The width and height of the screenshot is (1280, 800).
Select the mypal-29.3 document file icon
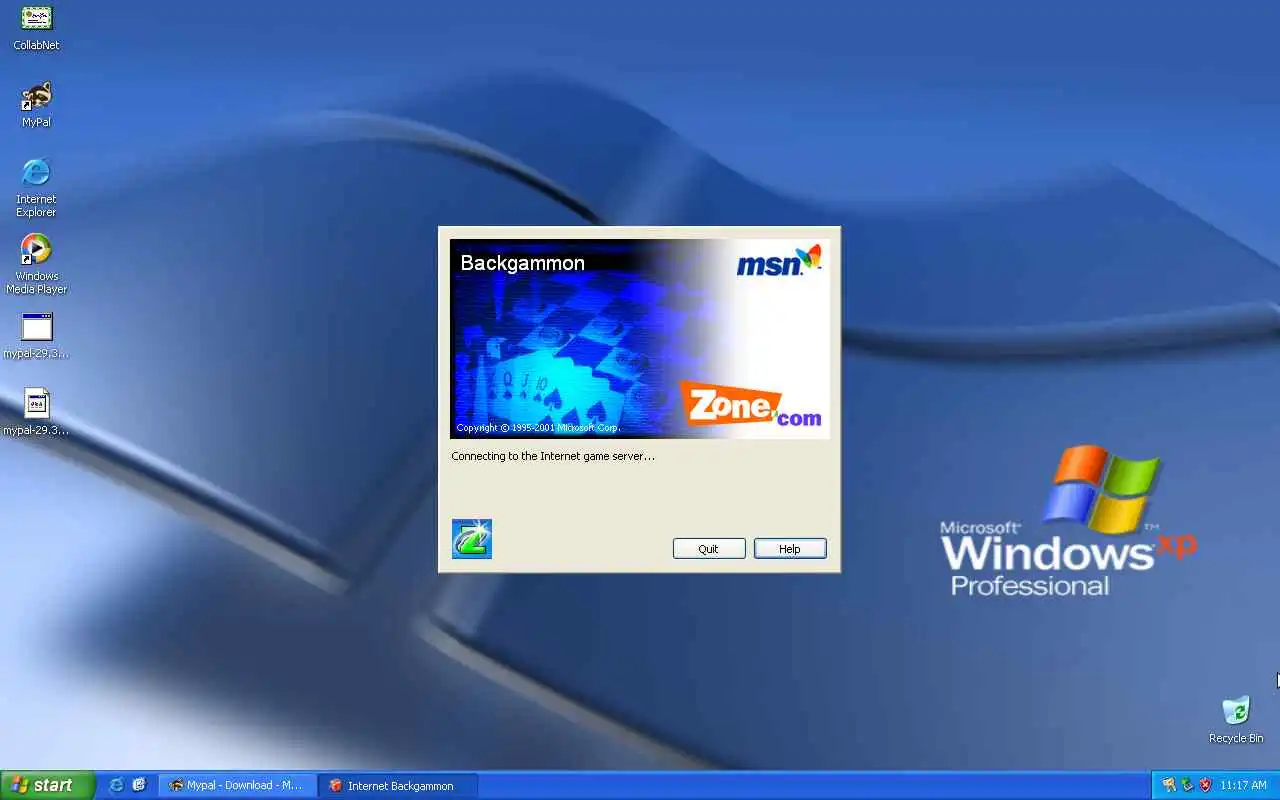36,412
